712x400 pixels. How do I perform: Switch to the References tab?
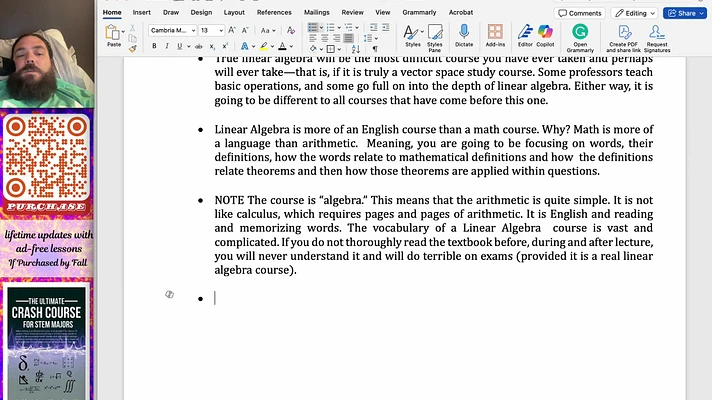274,12
